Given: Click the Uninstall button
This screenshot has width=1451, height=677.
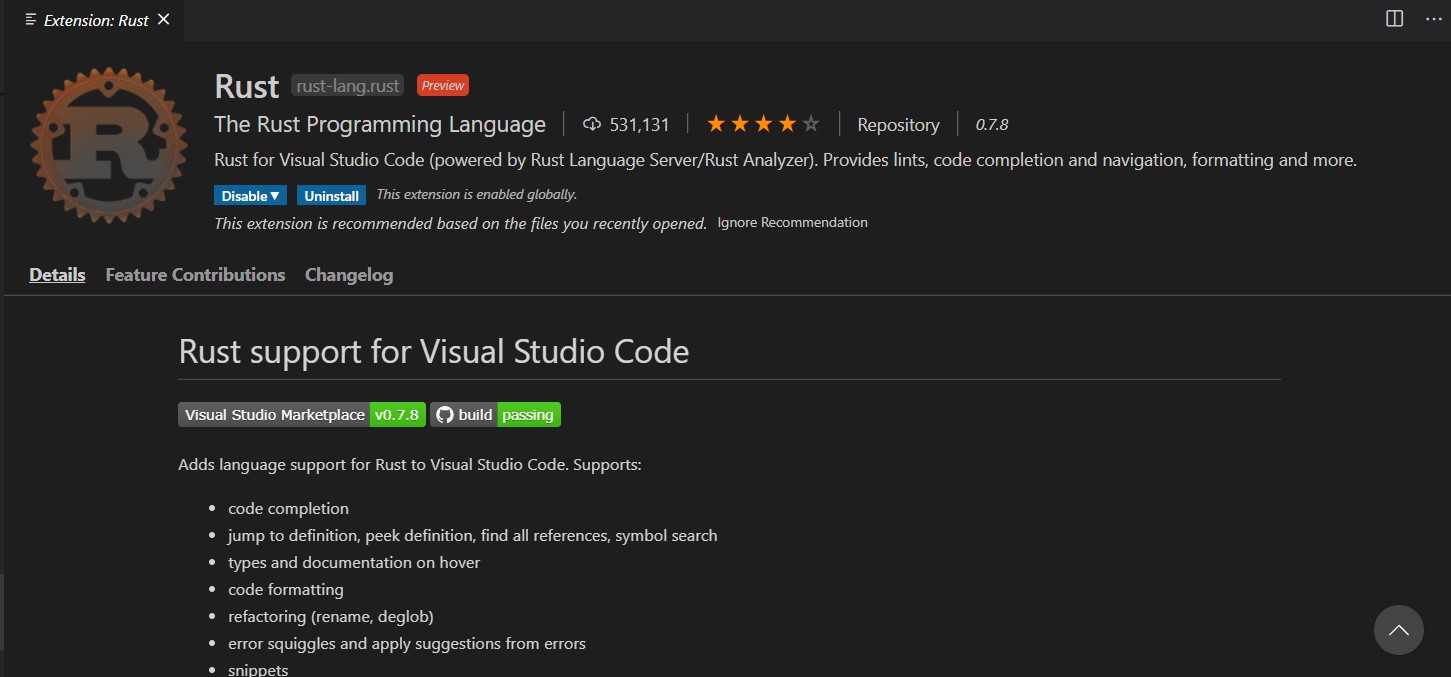Looking at the screenshot, I should click(331, 195).
